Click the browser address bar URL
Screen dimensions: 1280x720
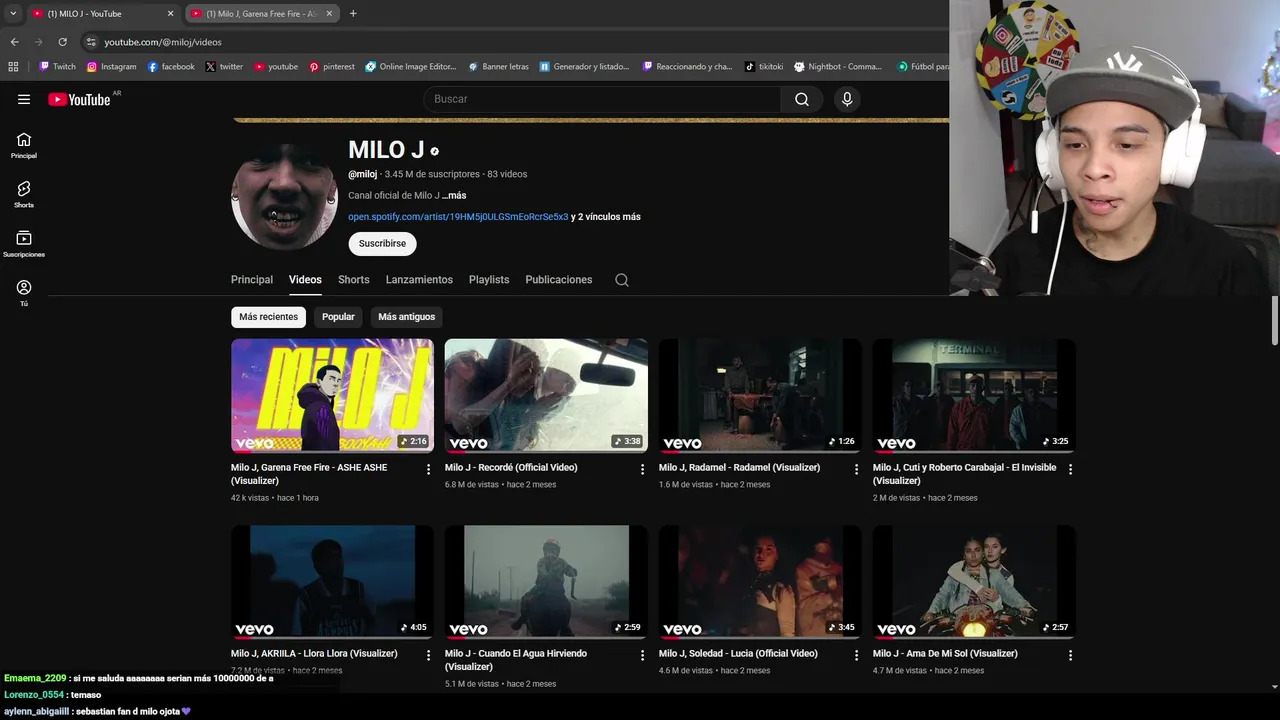[163, 42]
